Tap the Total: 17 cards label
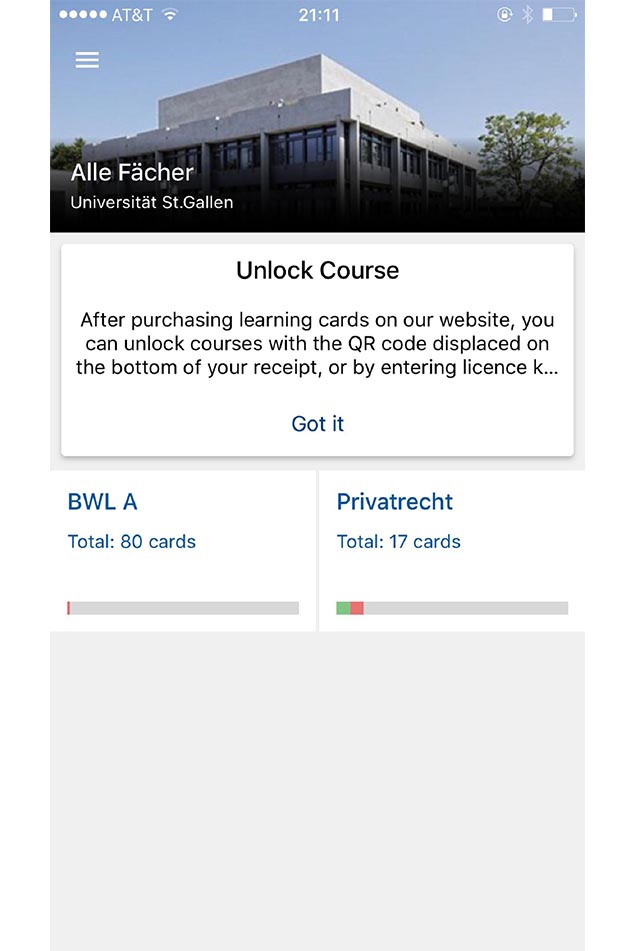Screen dimensions: 634x951 pos(398,542)
